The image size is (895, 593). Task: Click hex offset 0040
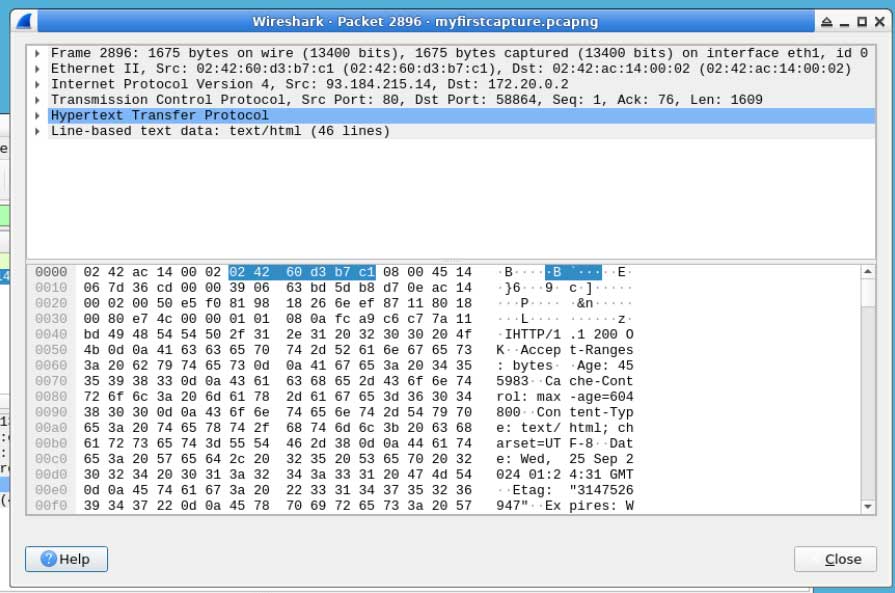(51, 334)
